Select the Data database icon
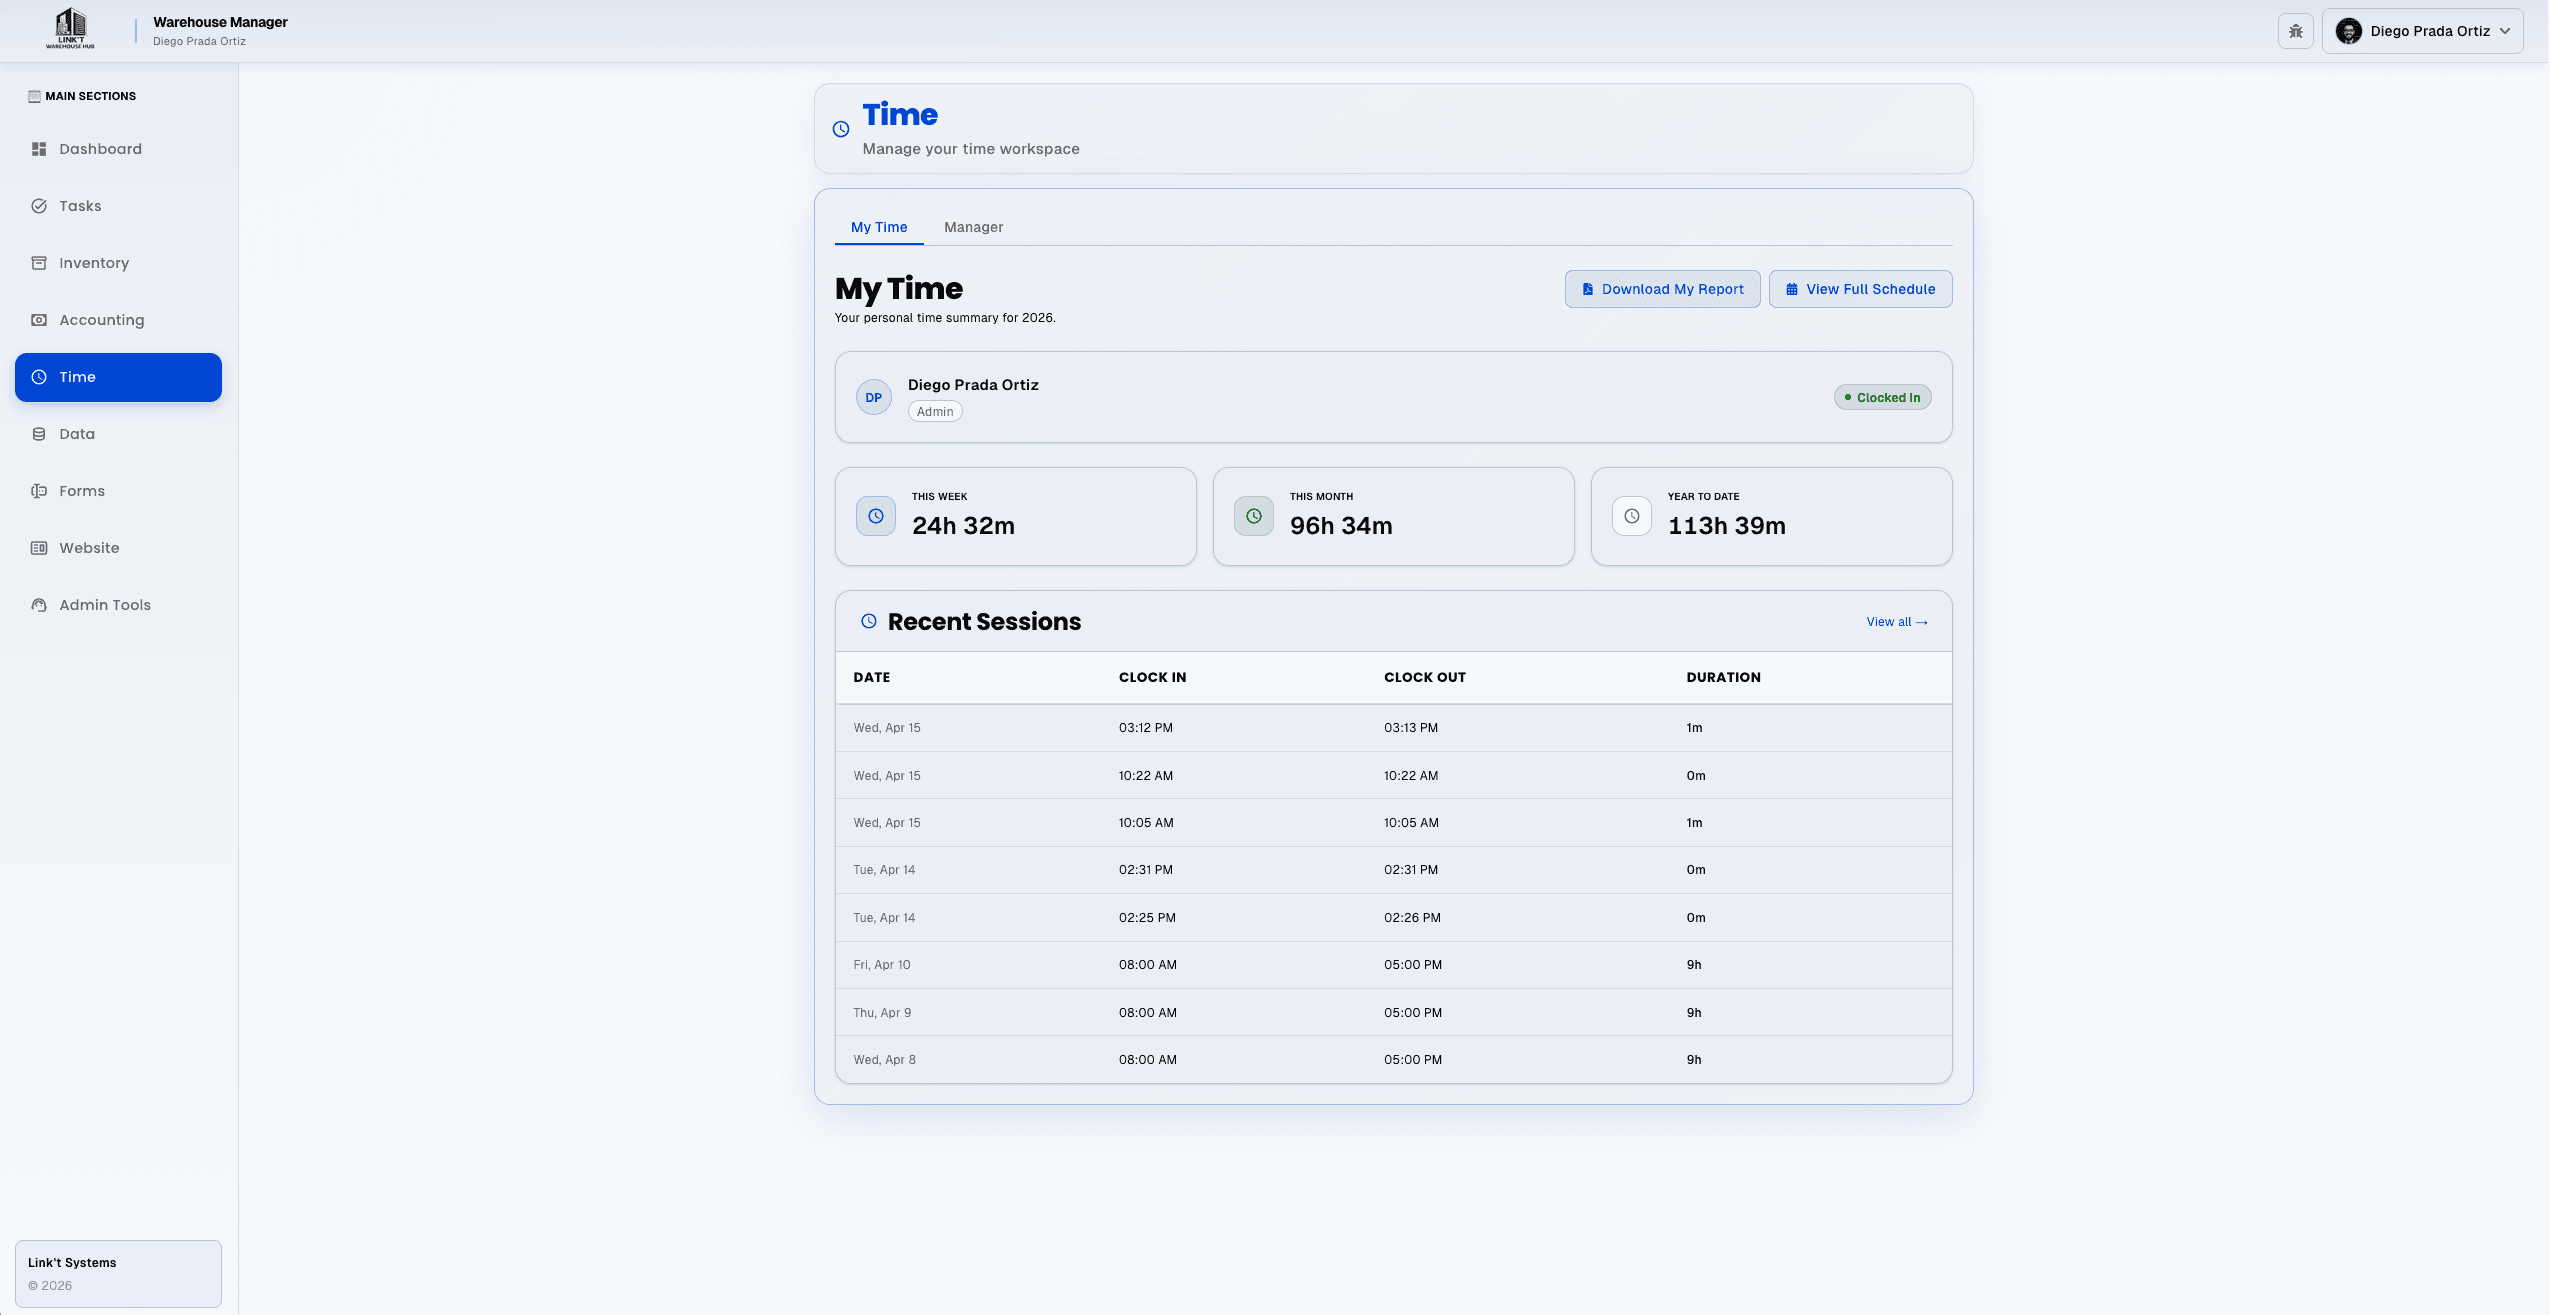Image resolution: width=2550 pixels, height=1315 pixels. 39,434
